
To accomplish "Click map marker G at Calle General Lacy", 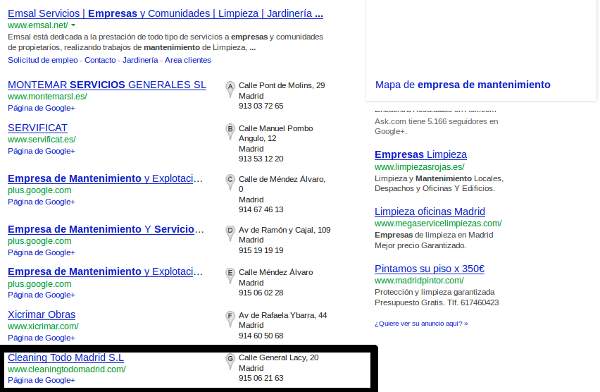I will (x=230, y=361).
